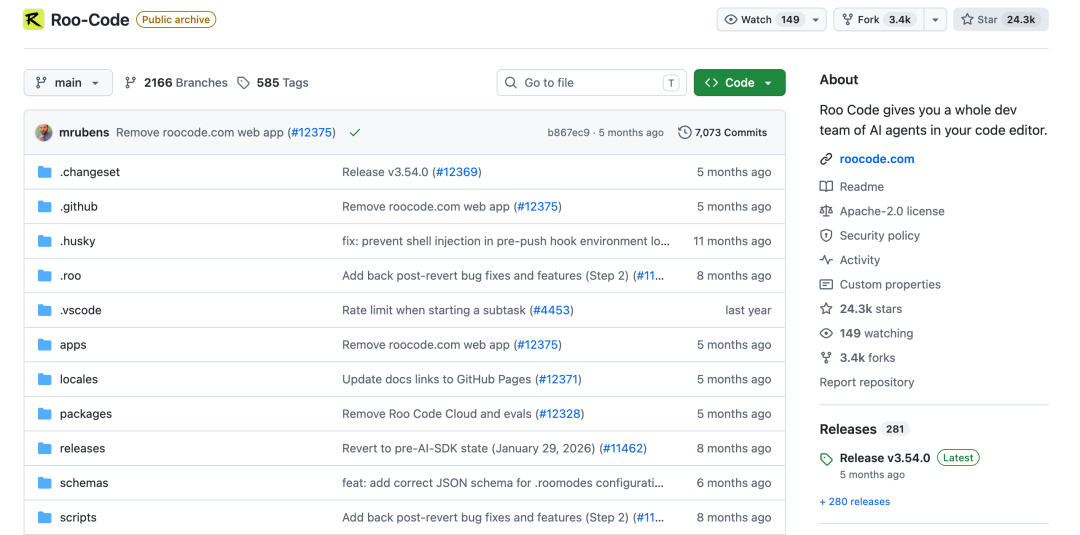Viewport: 1080px width, 535px height.
Task: Click the 585 Tags link
Action: (273, 83)
